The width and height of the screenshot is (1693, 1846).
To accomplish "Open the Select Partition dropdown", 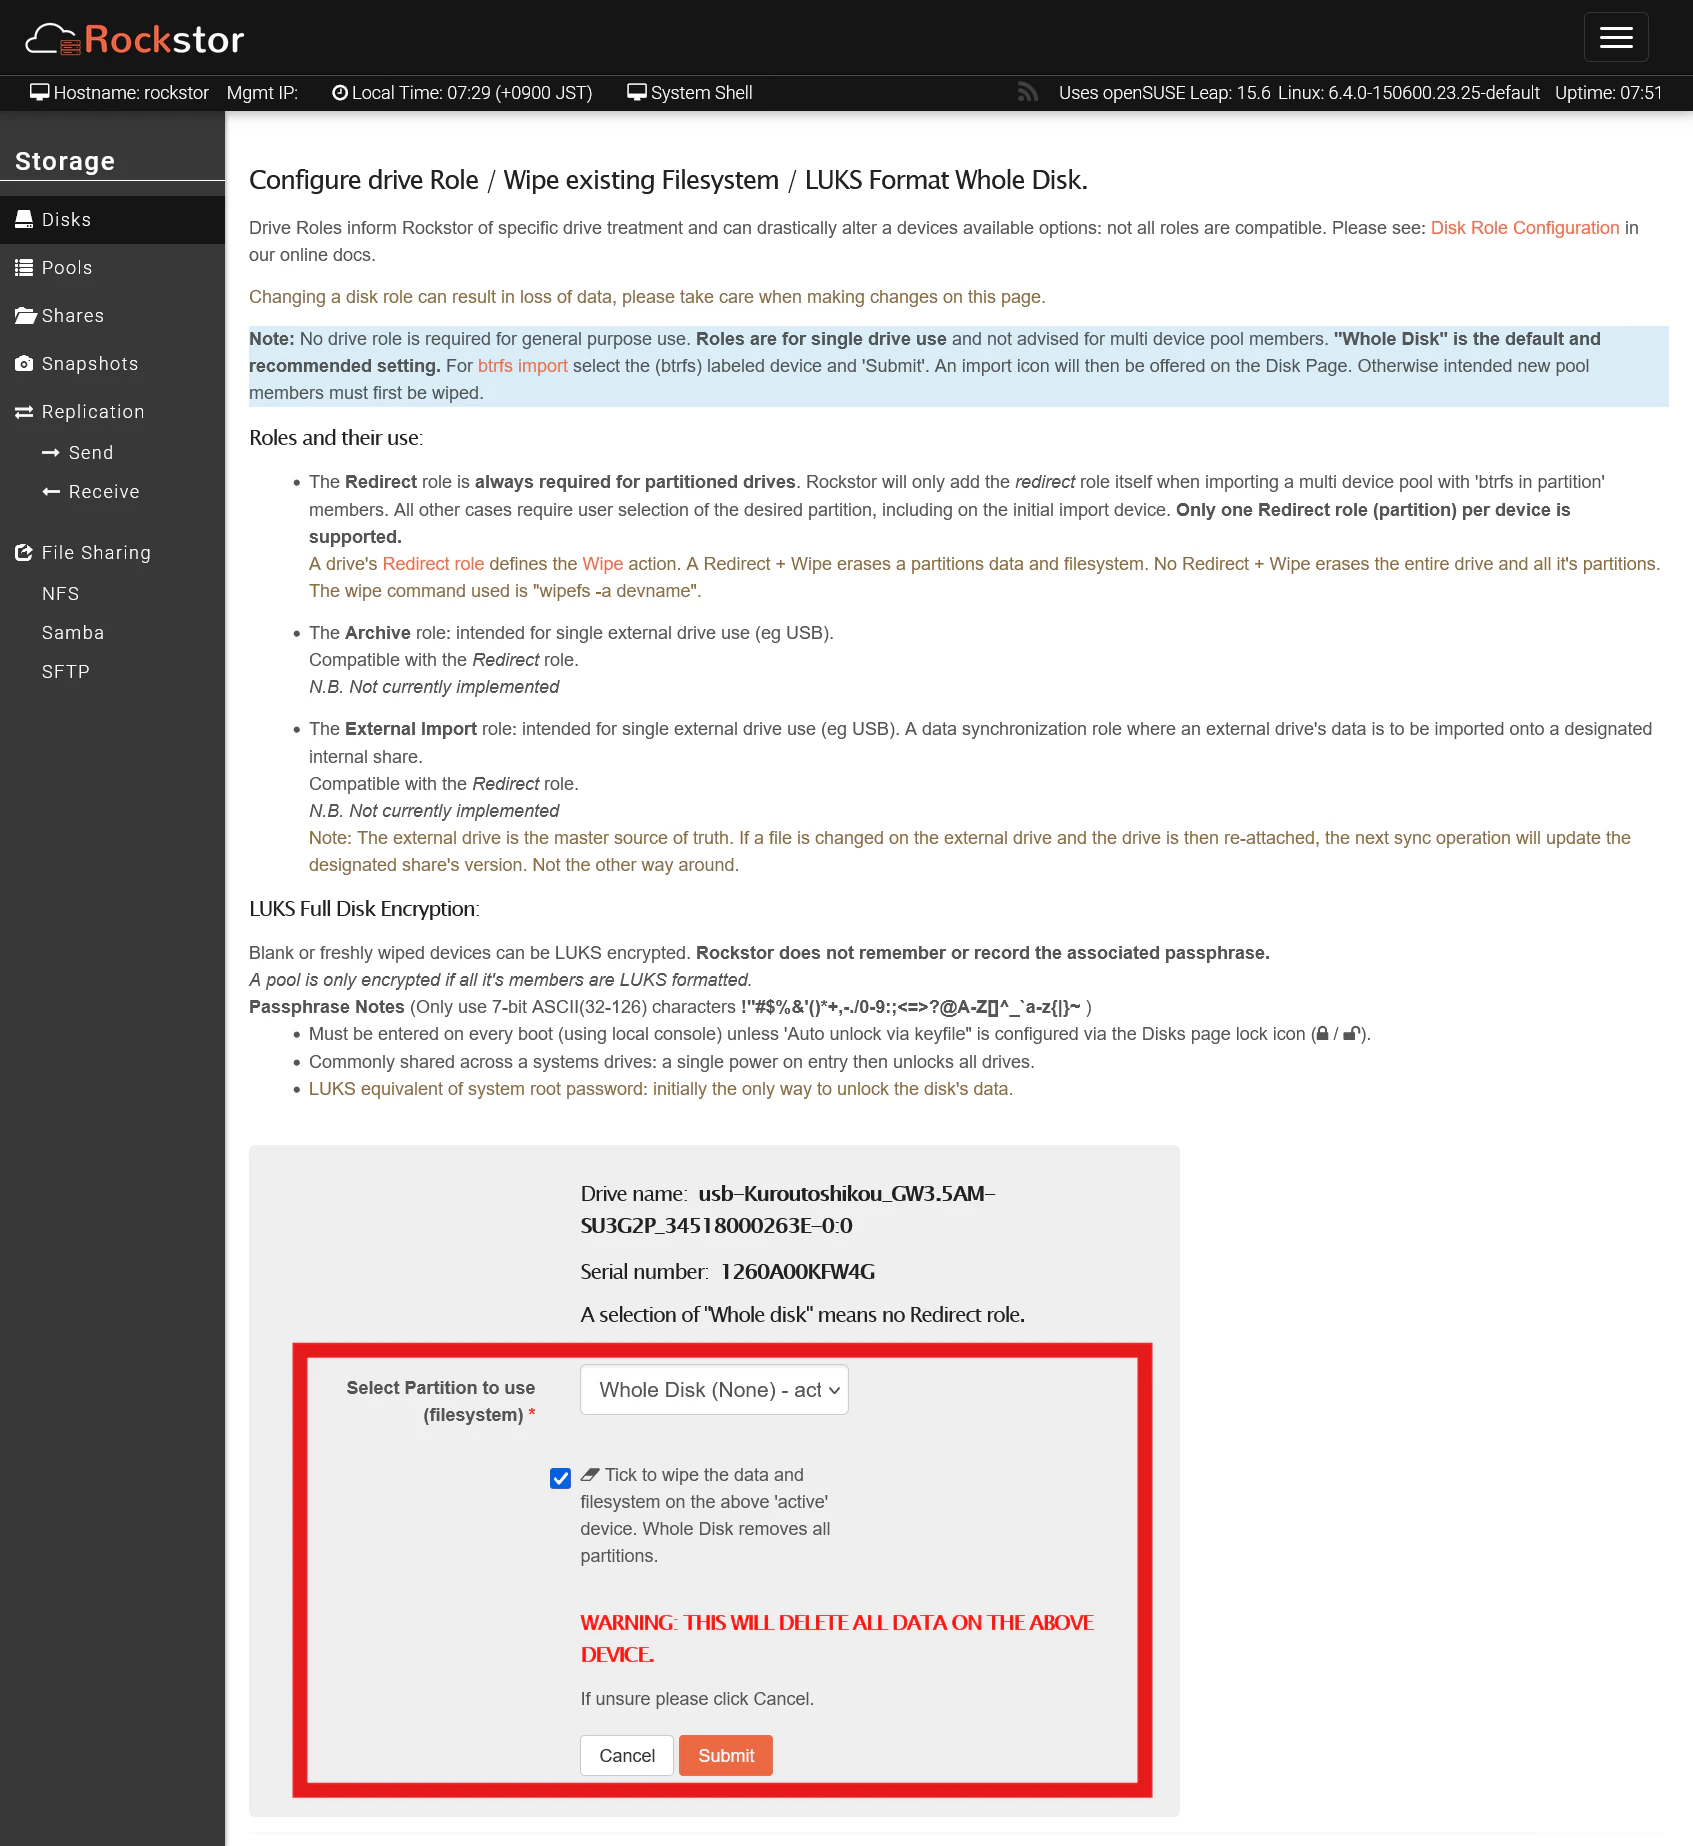I will coord(714,1390).
